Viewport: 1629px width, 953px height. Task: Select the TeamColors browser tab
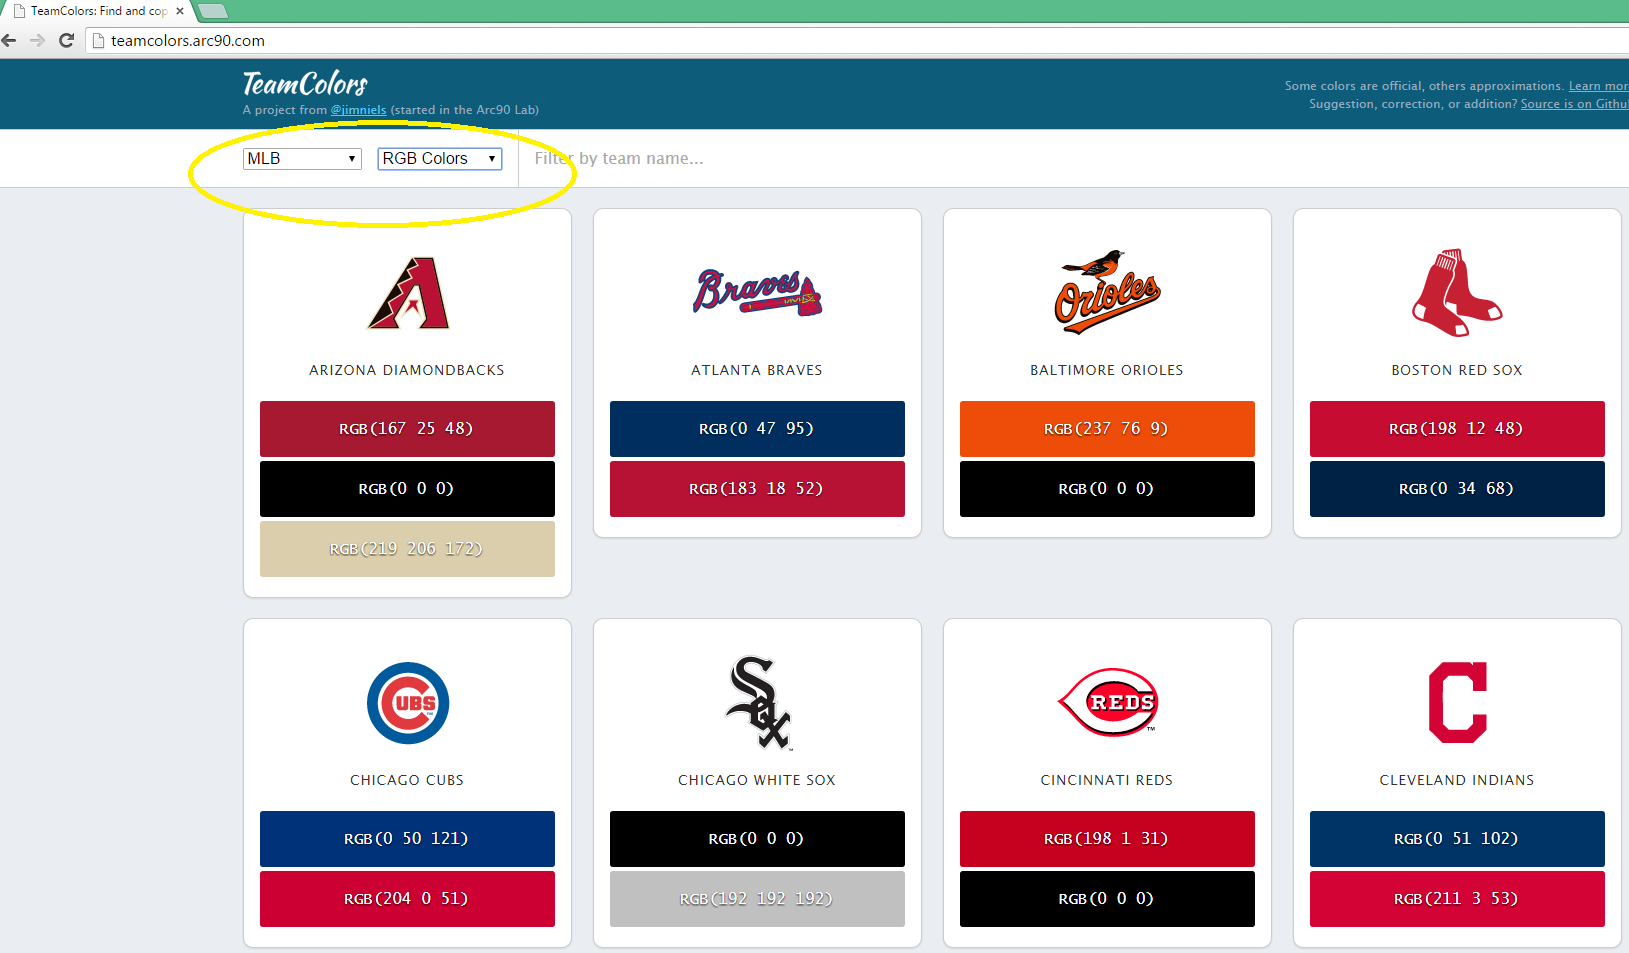(x=98, y=11)
